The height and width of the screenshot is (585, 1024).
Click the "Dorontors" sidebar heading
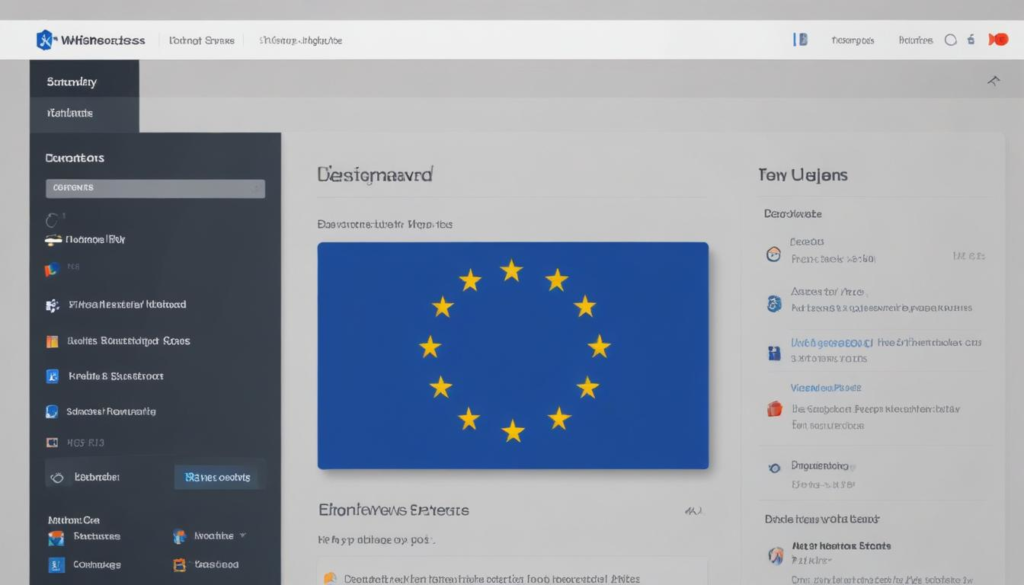(74, 158)
